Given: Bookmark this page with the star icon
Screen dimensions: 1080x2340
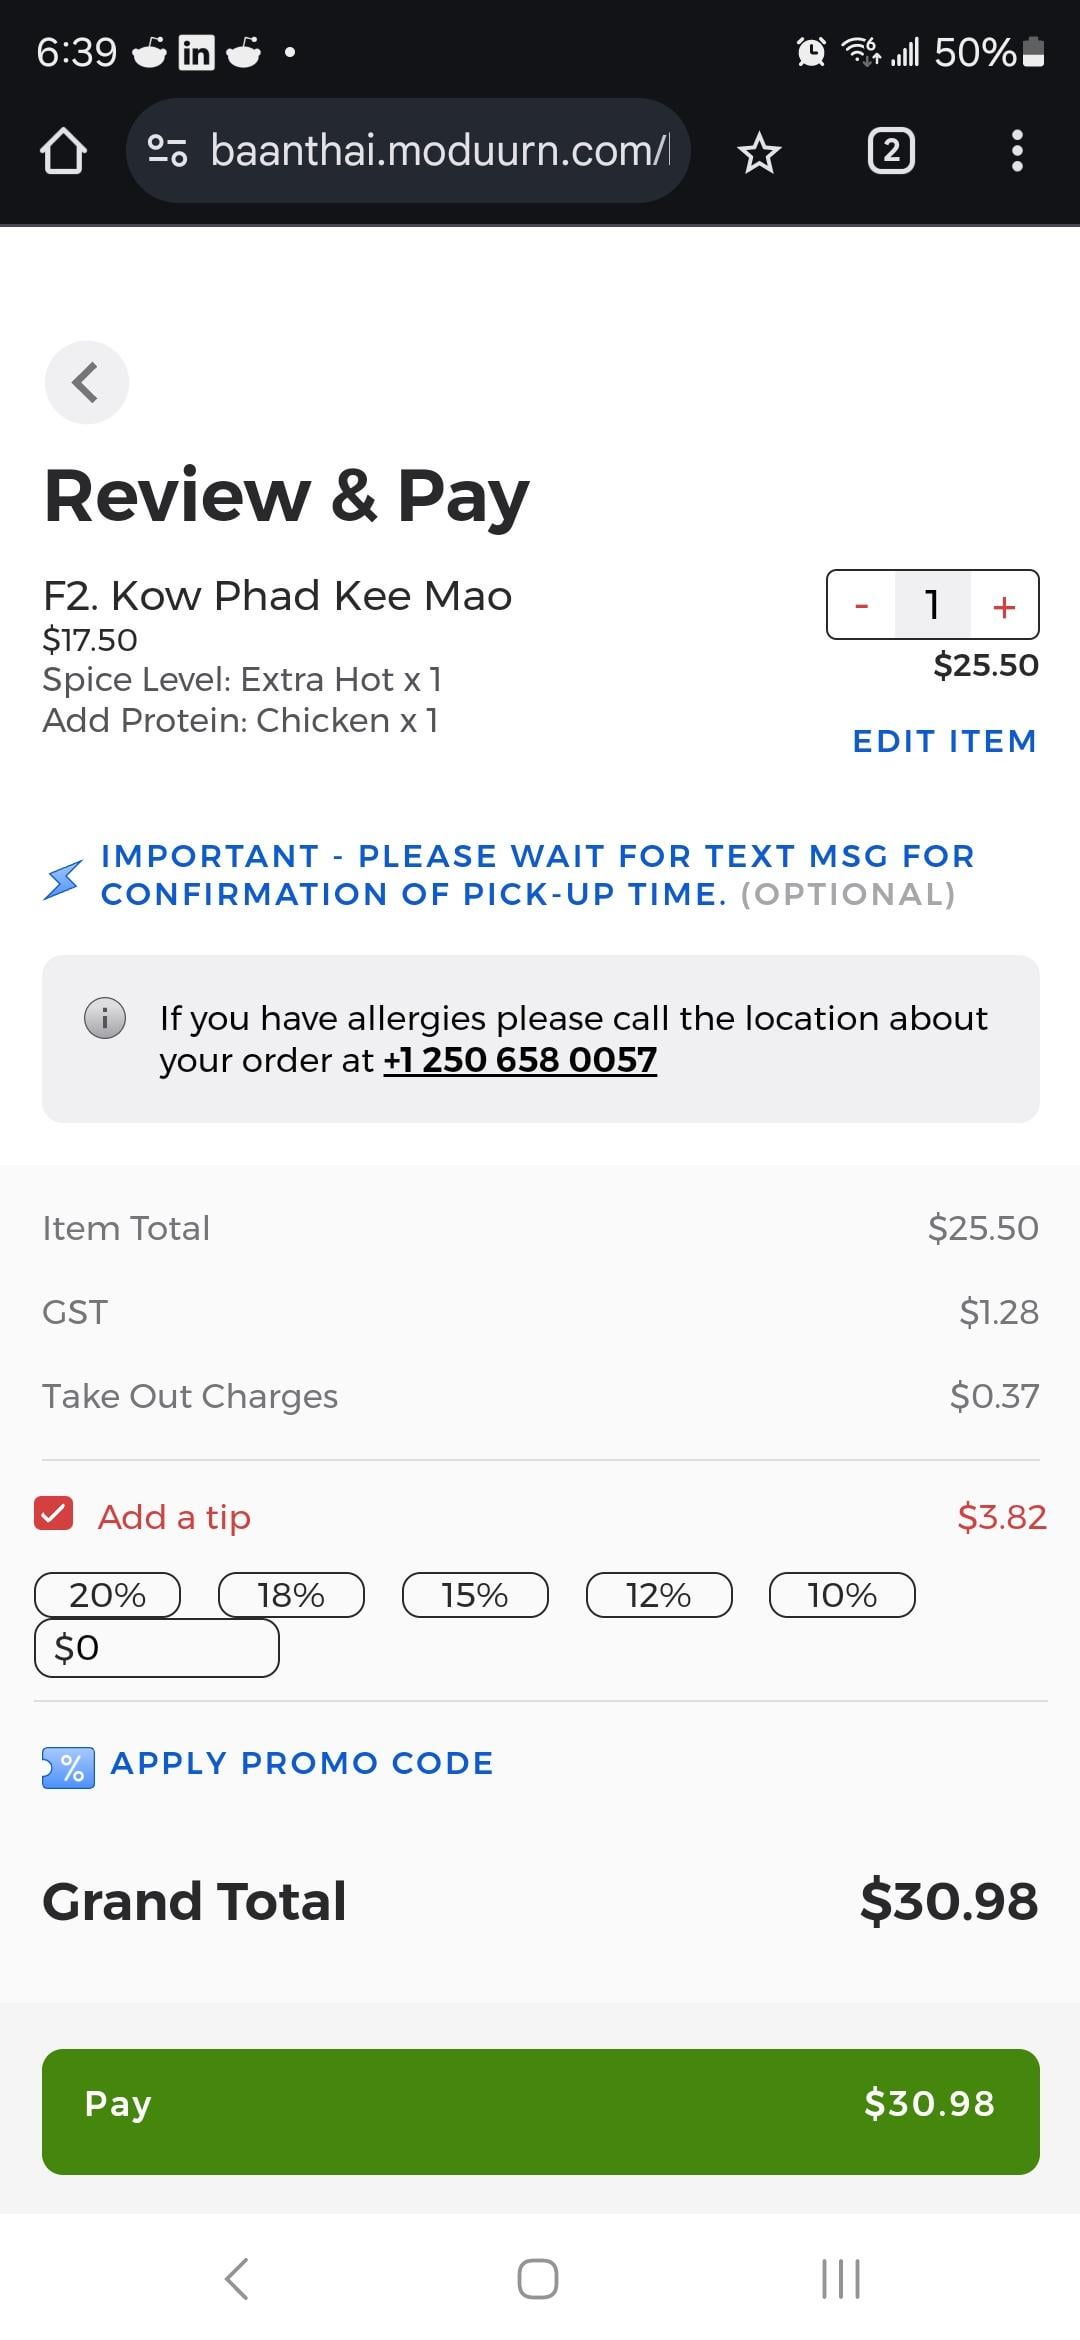Looking at the screenshot, I should point(758,153).
